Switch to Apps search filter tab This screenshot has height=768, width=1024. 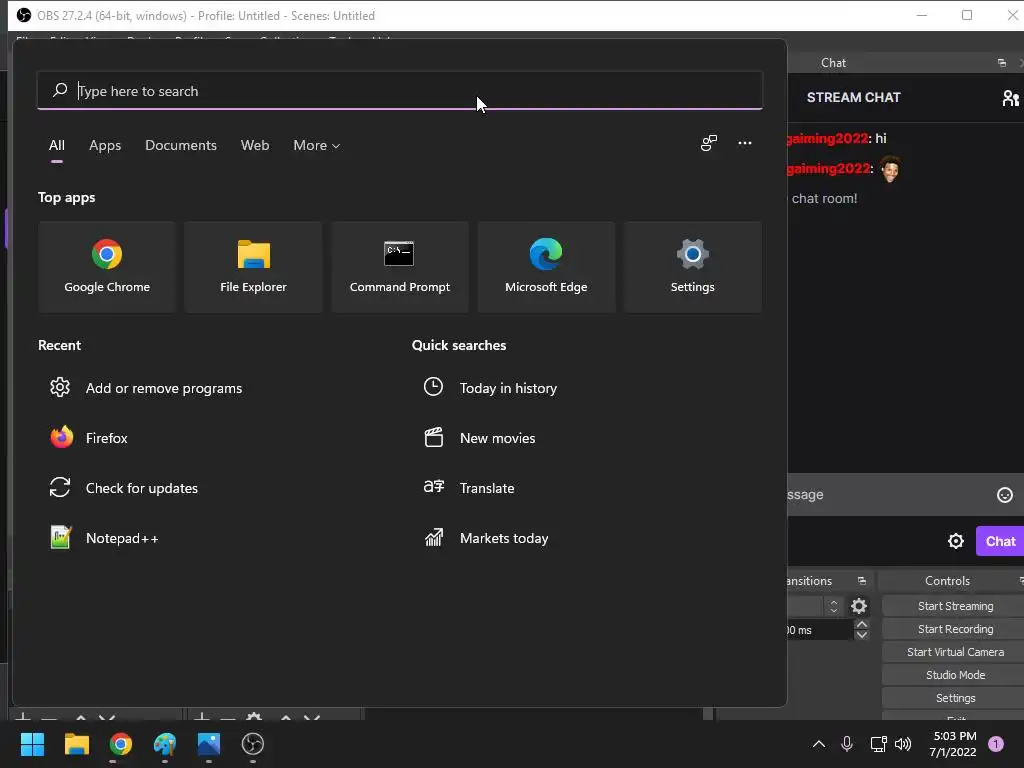[x=105, y=145]
